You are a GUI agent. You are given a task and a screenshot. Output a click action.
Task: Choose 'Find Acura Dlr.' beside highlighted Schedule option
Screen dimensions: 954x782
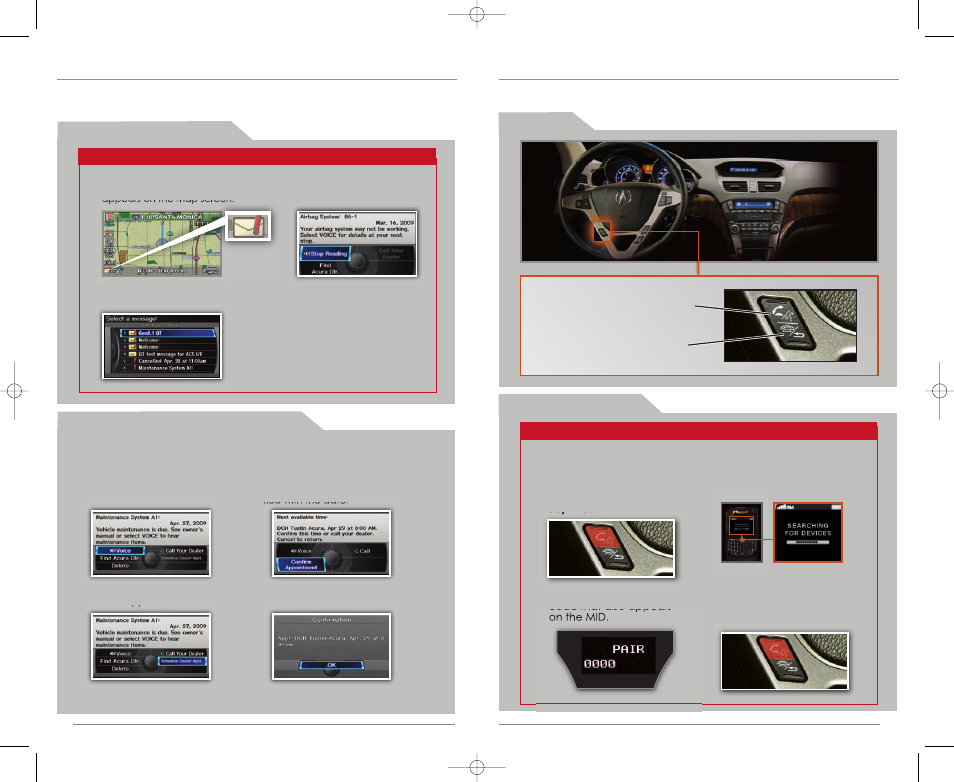(x=120, y=660)
